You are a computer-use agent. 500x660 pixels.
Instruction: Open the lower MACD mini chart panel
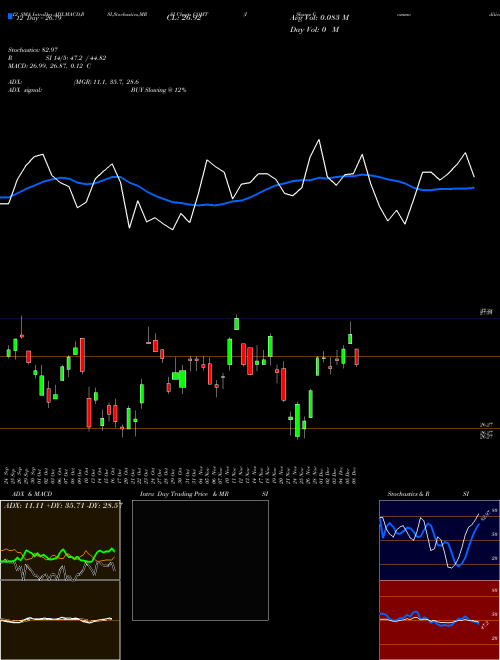(60, 620)
